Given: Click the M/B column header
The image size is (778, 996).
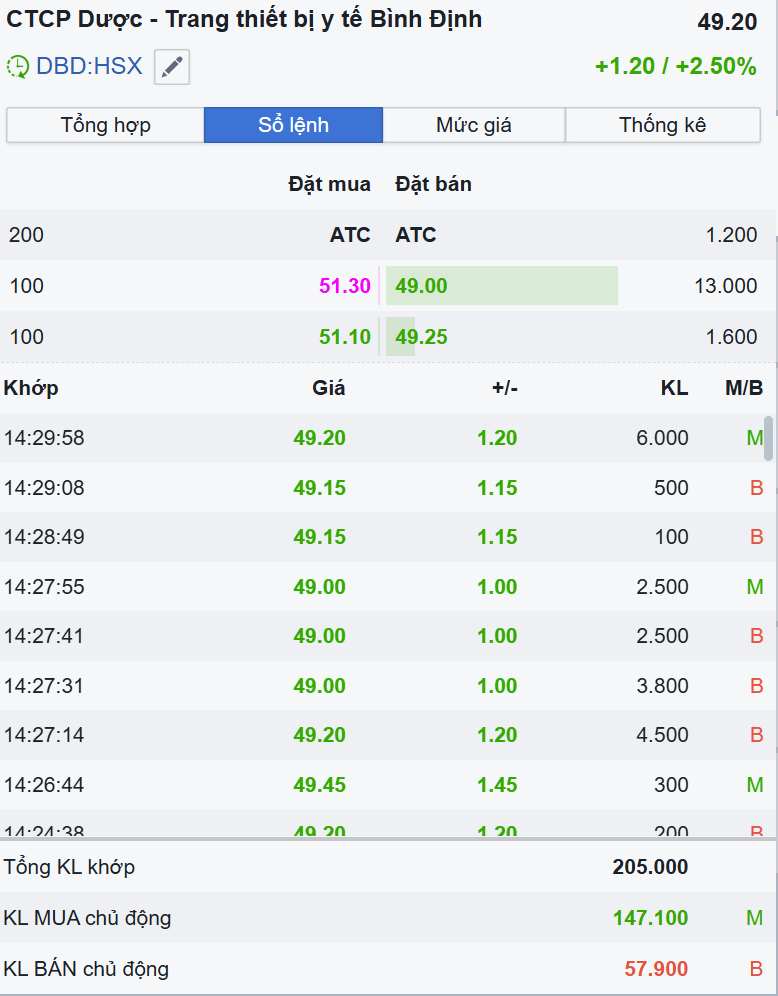Looking at the screenshot, I should pyautogui.click(x=744, y=388).
